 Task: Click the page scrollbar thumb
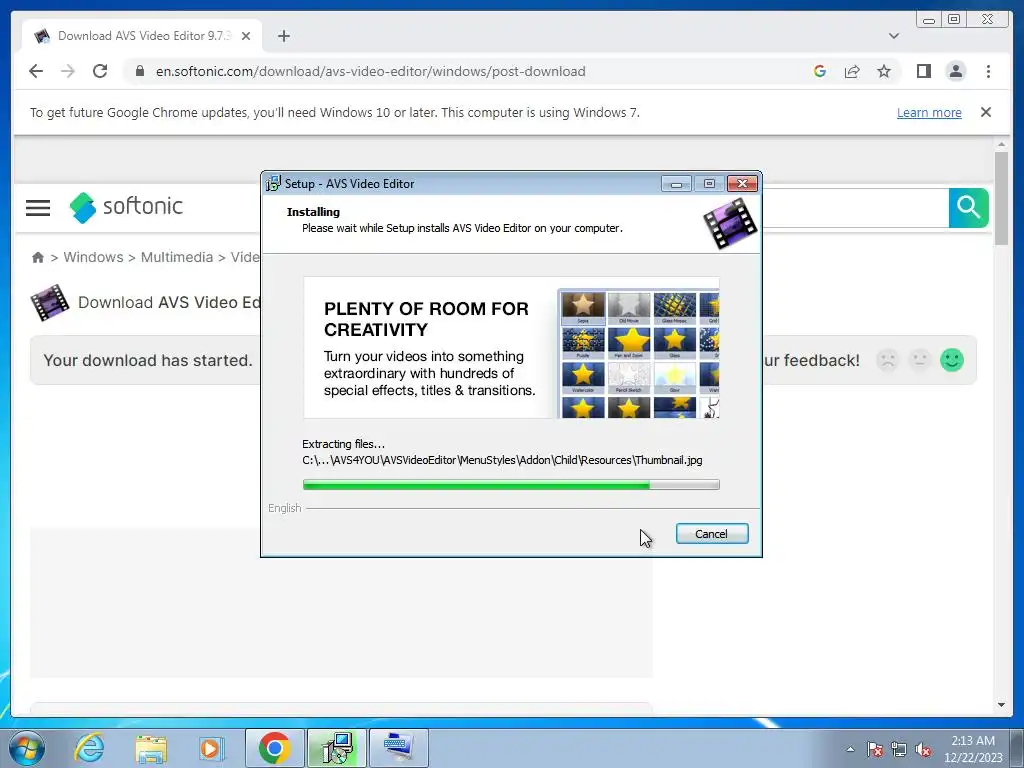(x=1001, y=198)
